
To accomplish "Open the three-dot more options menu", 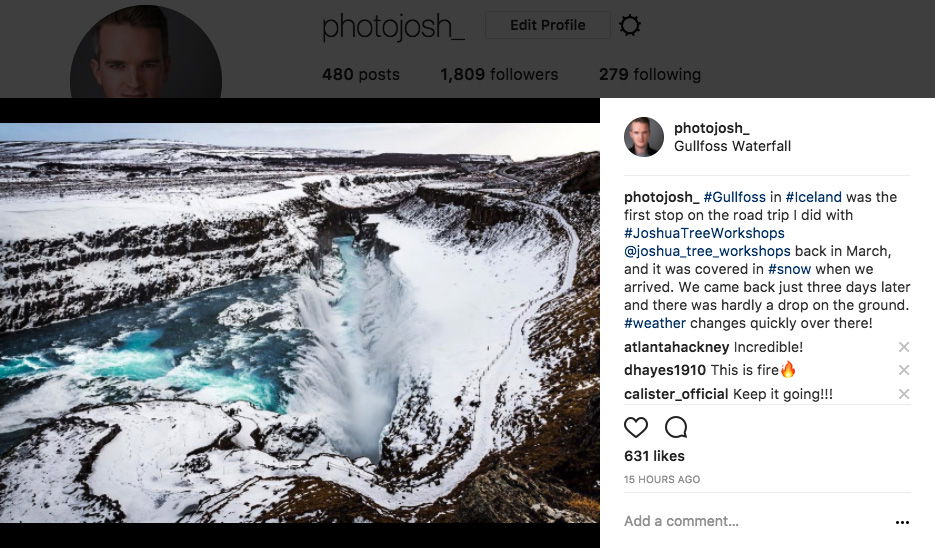I will [902, 522].
